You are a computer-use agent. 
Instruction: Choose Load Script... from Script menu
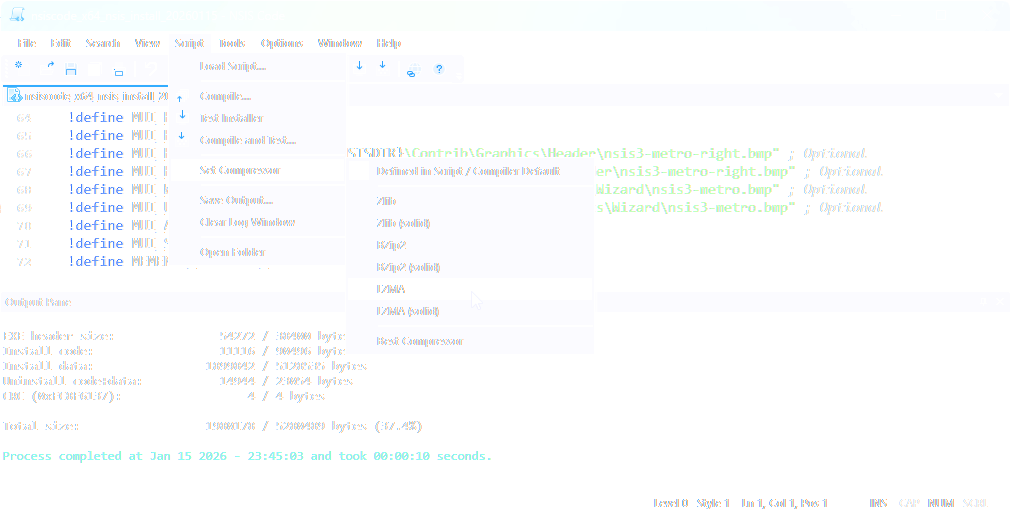tap(258, 66)
